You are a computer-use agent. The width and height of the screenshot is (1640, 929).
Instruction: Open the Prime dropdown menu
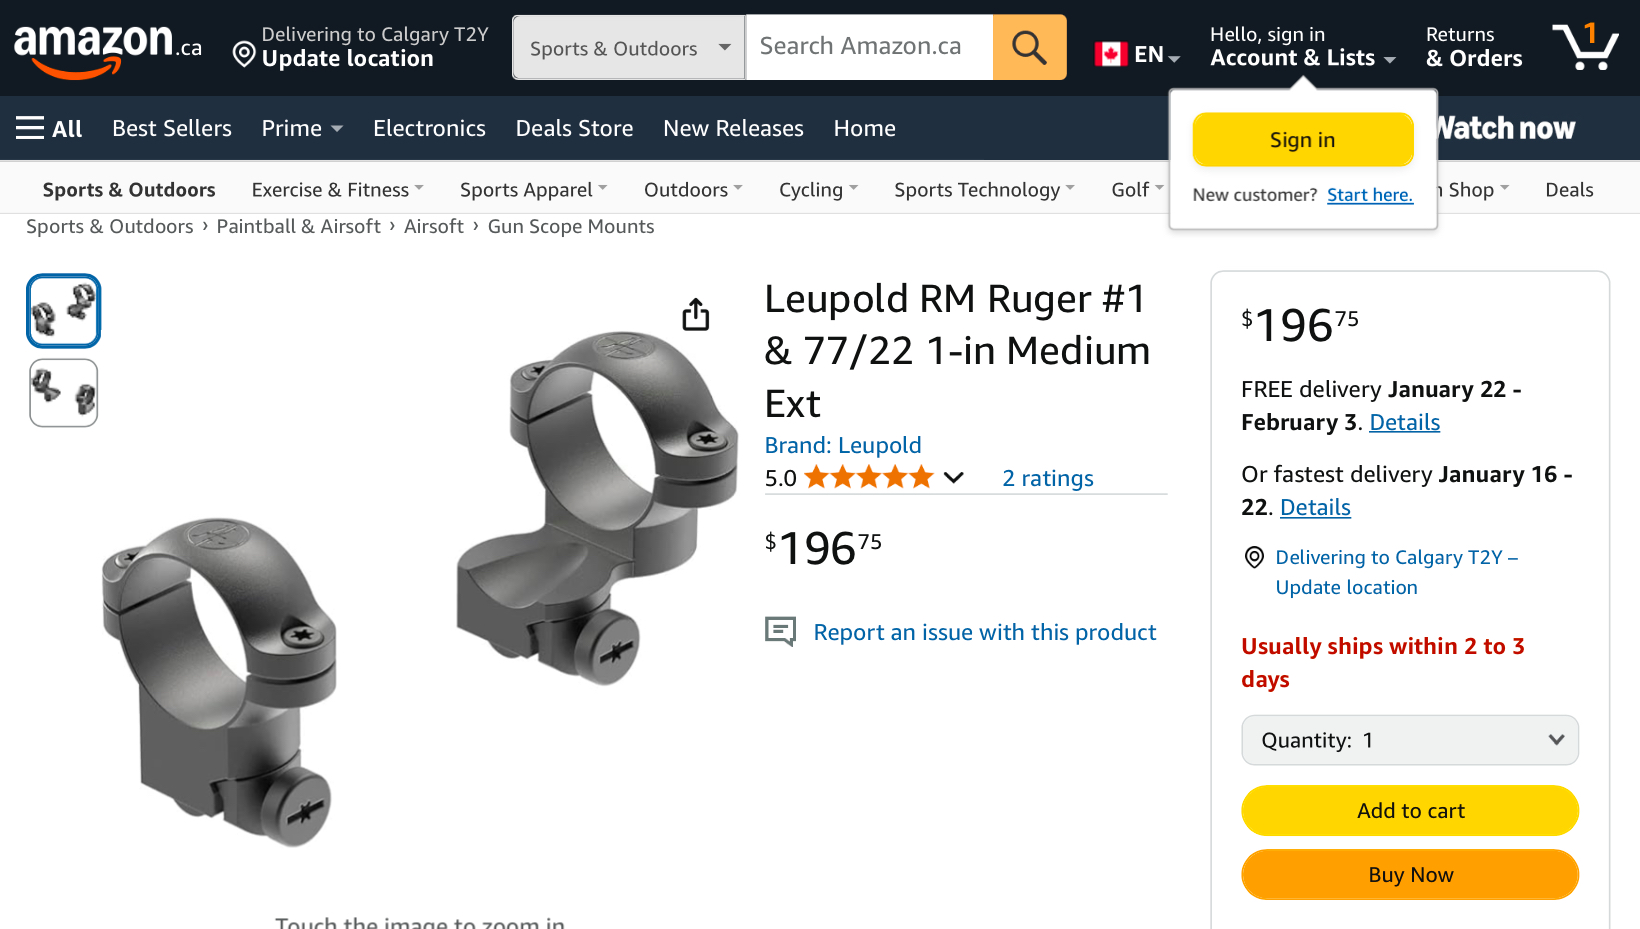300,128
